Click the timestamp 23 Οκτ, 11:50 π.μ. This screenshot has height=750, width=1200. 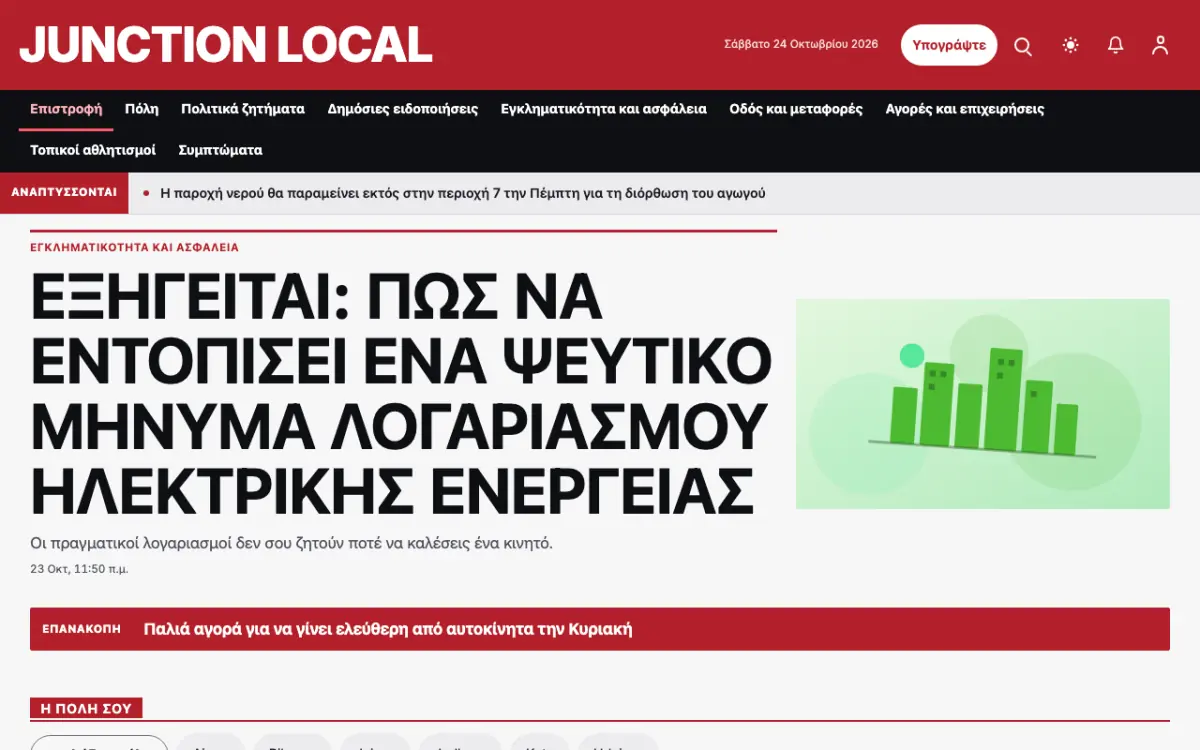(79, 569)
